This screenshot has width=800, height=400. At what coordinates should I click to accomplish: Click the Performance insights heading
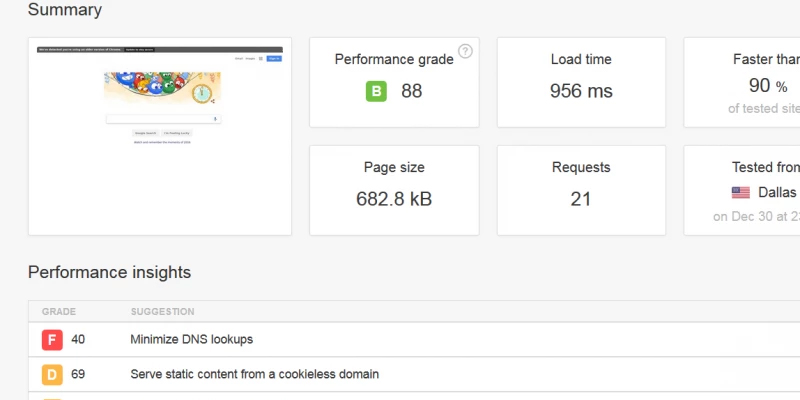(109, 272)
